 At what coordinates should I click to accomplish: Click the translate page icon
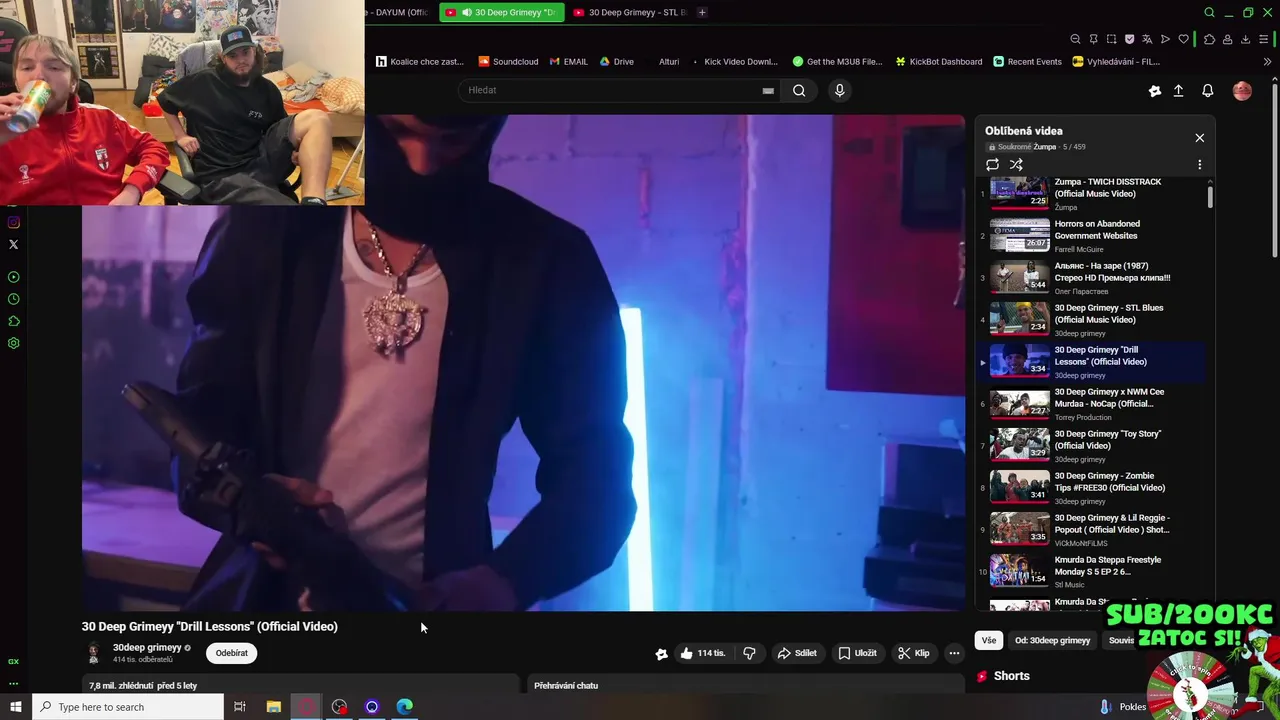pos(1147,39)
